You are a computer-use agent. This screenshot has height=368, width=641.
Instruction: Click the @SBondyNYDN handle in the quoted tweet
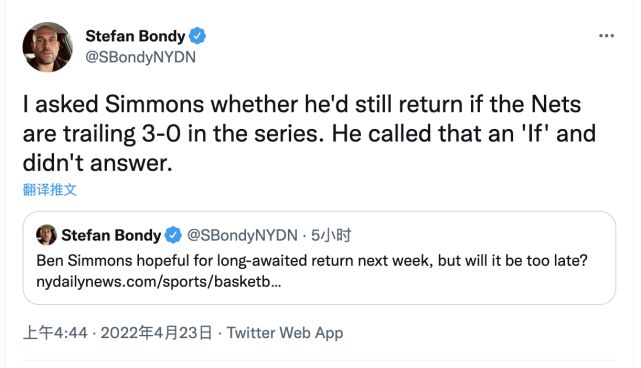pyautogui.click(x=242, y=235)
